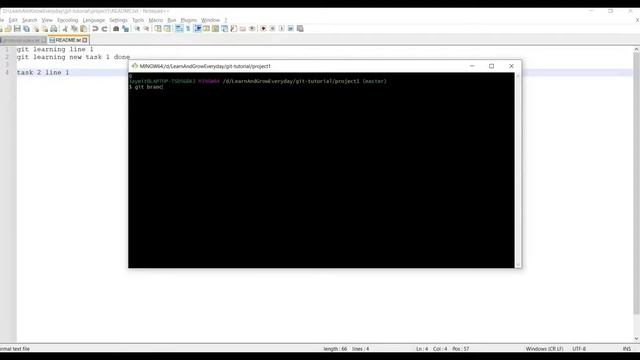Viewport: 640px width, 360px height.
Task: Click the "$ git branc" command in the terminal
Action: [146, 87]
